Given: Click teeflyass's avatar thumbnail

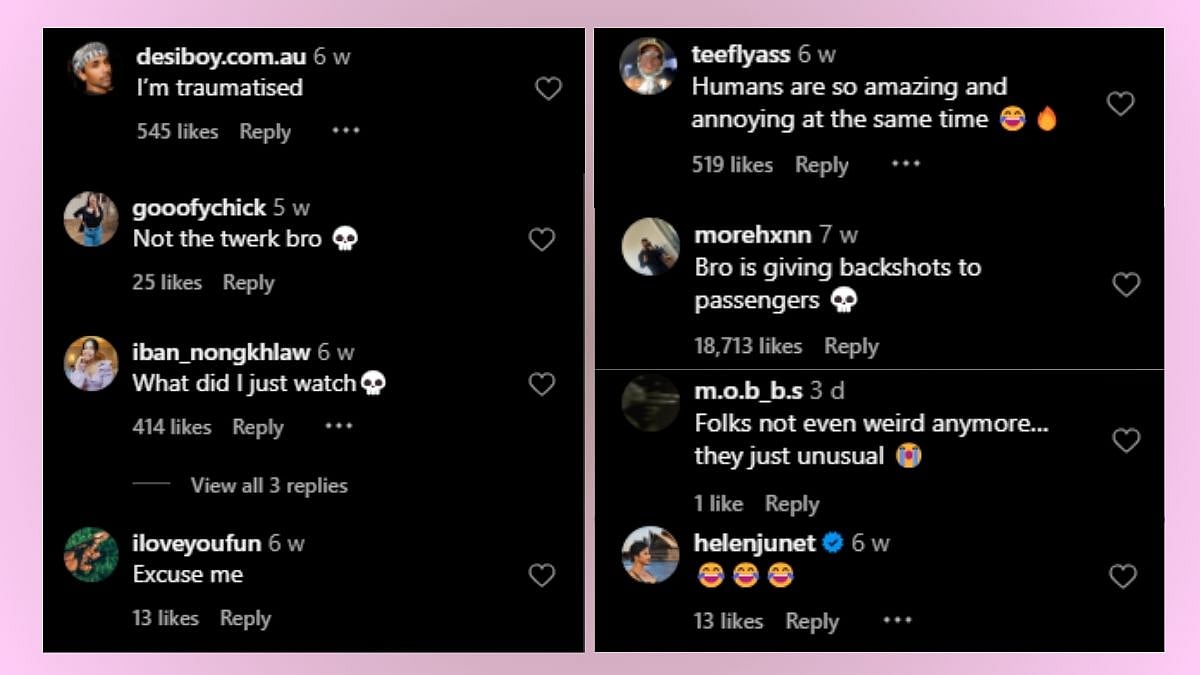Looking at the screenshot, I should point(647,66).
